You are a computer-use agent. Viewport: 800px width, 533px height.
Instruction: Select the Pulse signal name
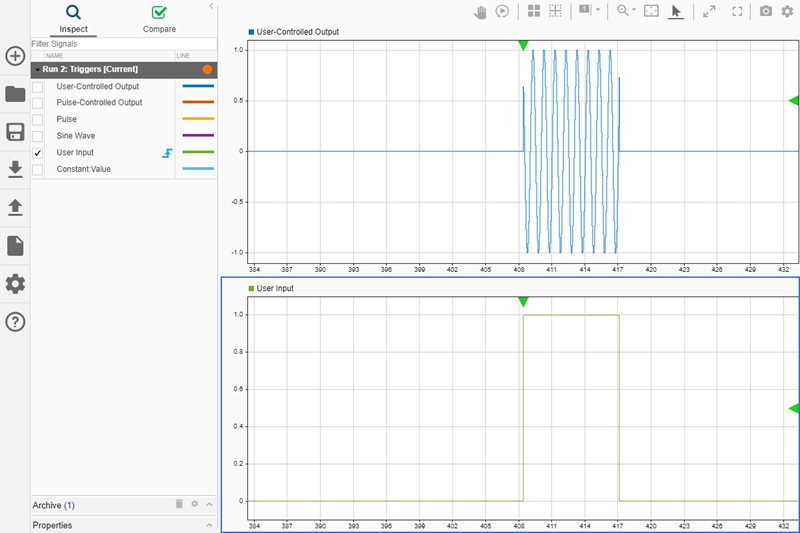click(x=66, y=119)
